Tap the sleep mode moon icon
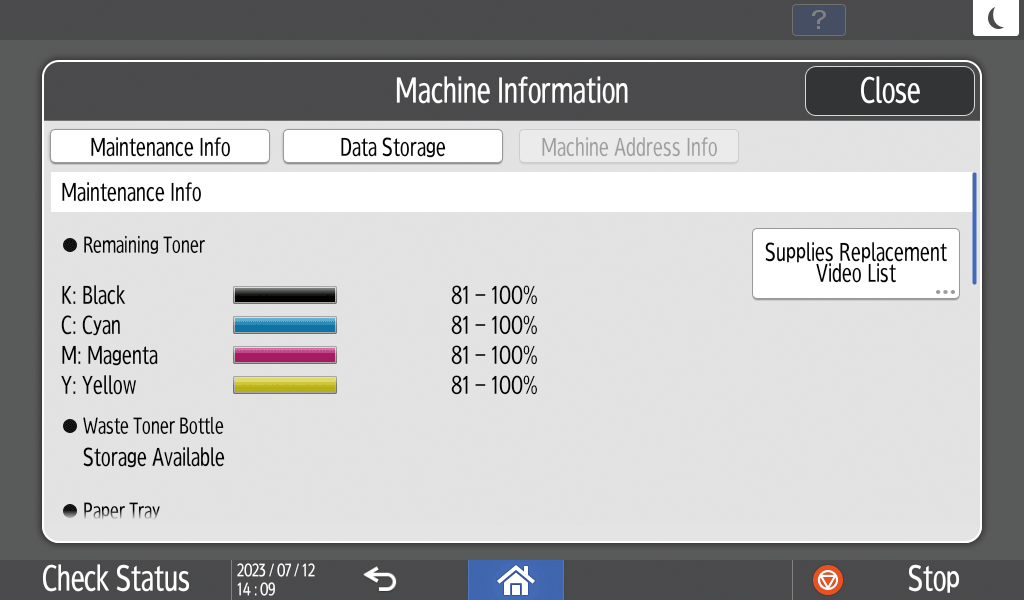1024x600 pixels. tap(996, 18)
